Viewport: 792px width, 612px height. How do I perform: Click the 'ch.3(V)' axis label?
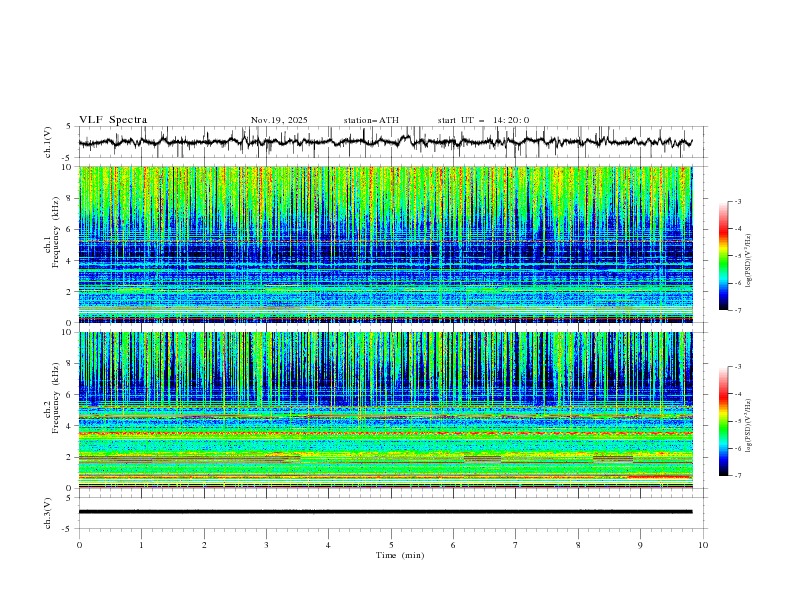48,513
